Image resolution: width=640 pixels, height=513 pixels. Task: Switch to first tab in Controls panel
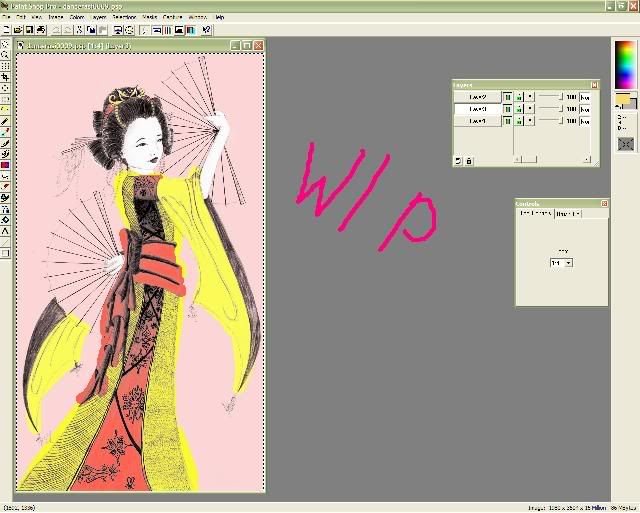click(536, 213)
